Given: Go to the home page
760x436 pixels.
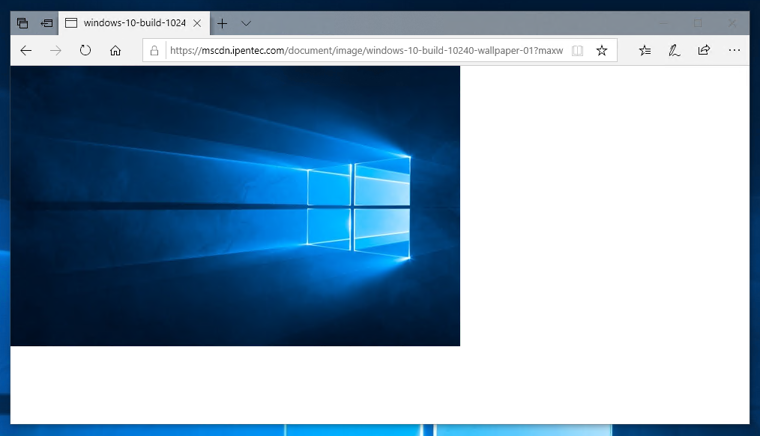Looking at the screenshot, I should coord(115,50).
